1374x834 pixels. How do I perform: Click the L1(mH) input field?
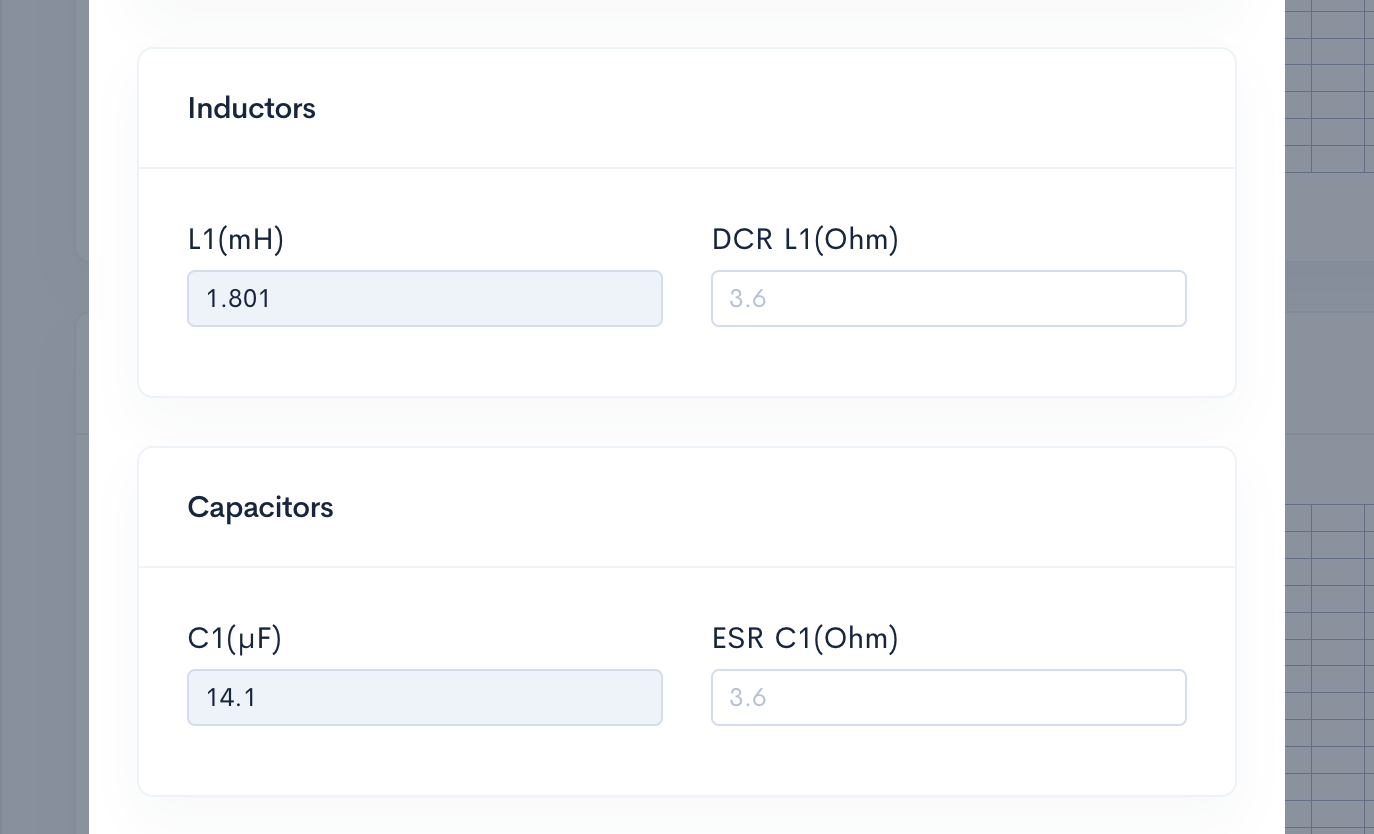[x=424, y=298]
